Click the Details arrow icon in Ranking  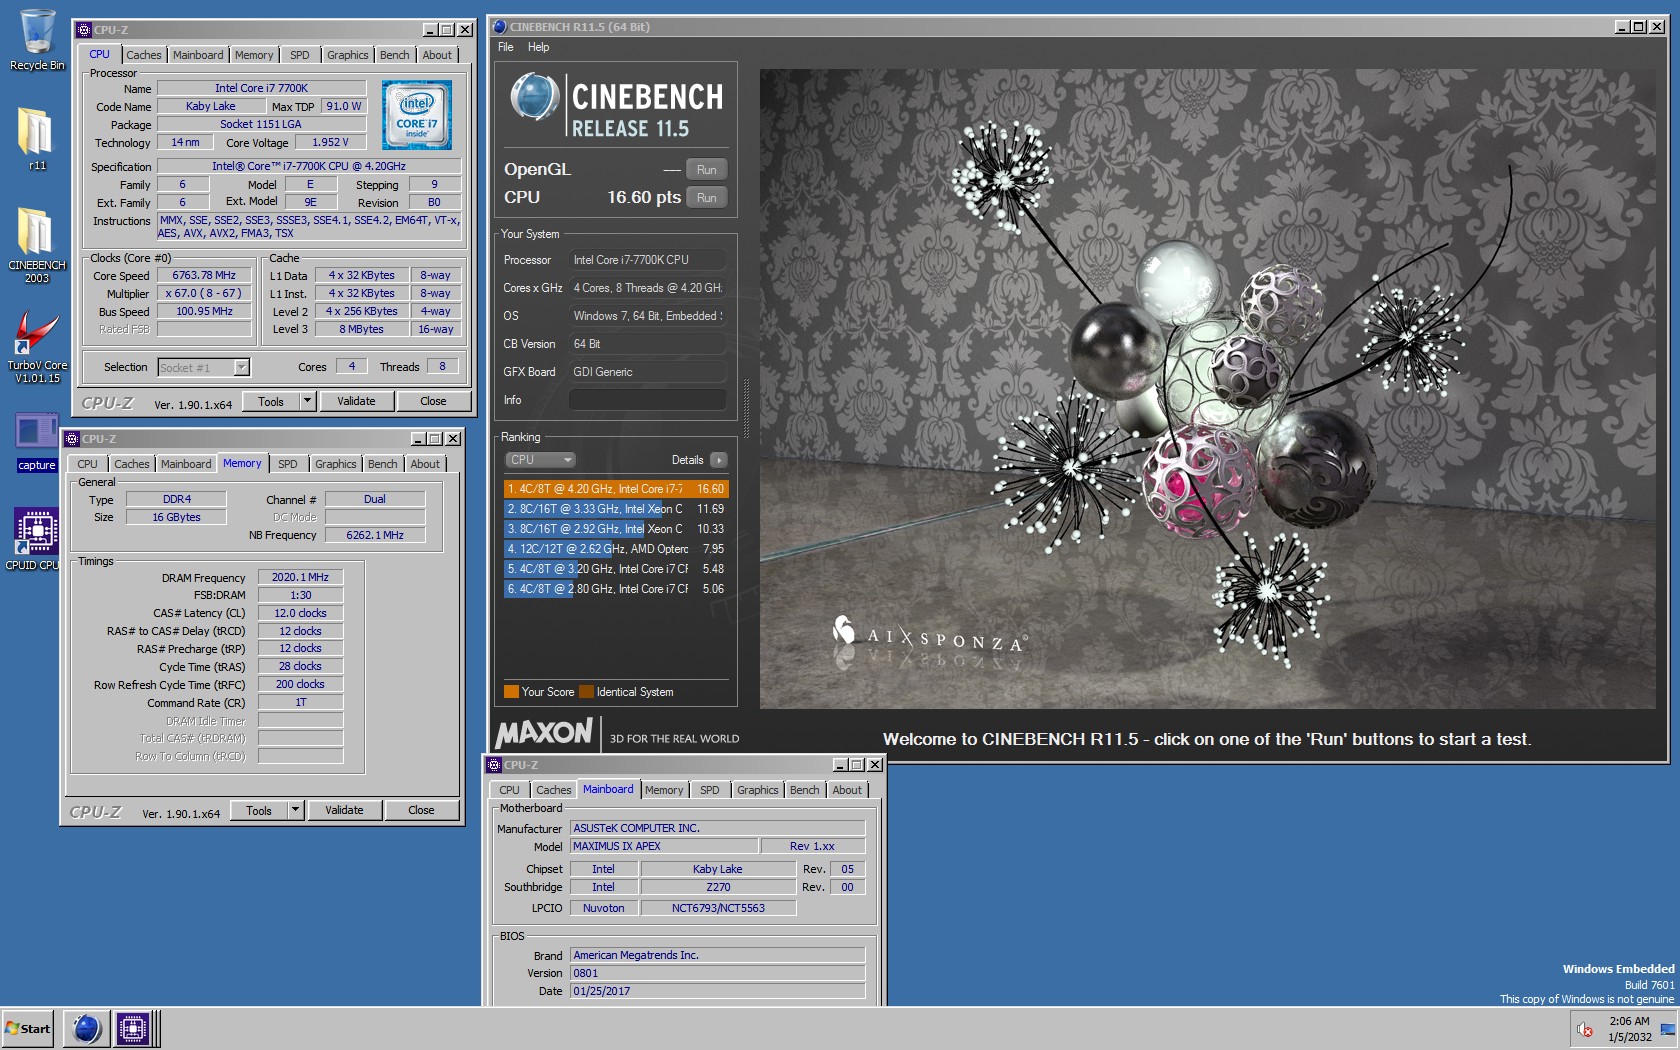pos(719,460)
